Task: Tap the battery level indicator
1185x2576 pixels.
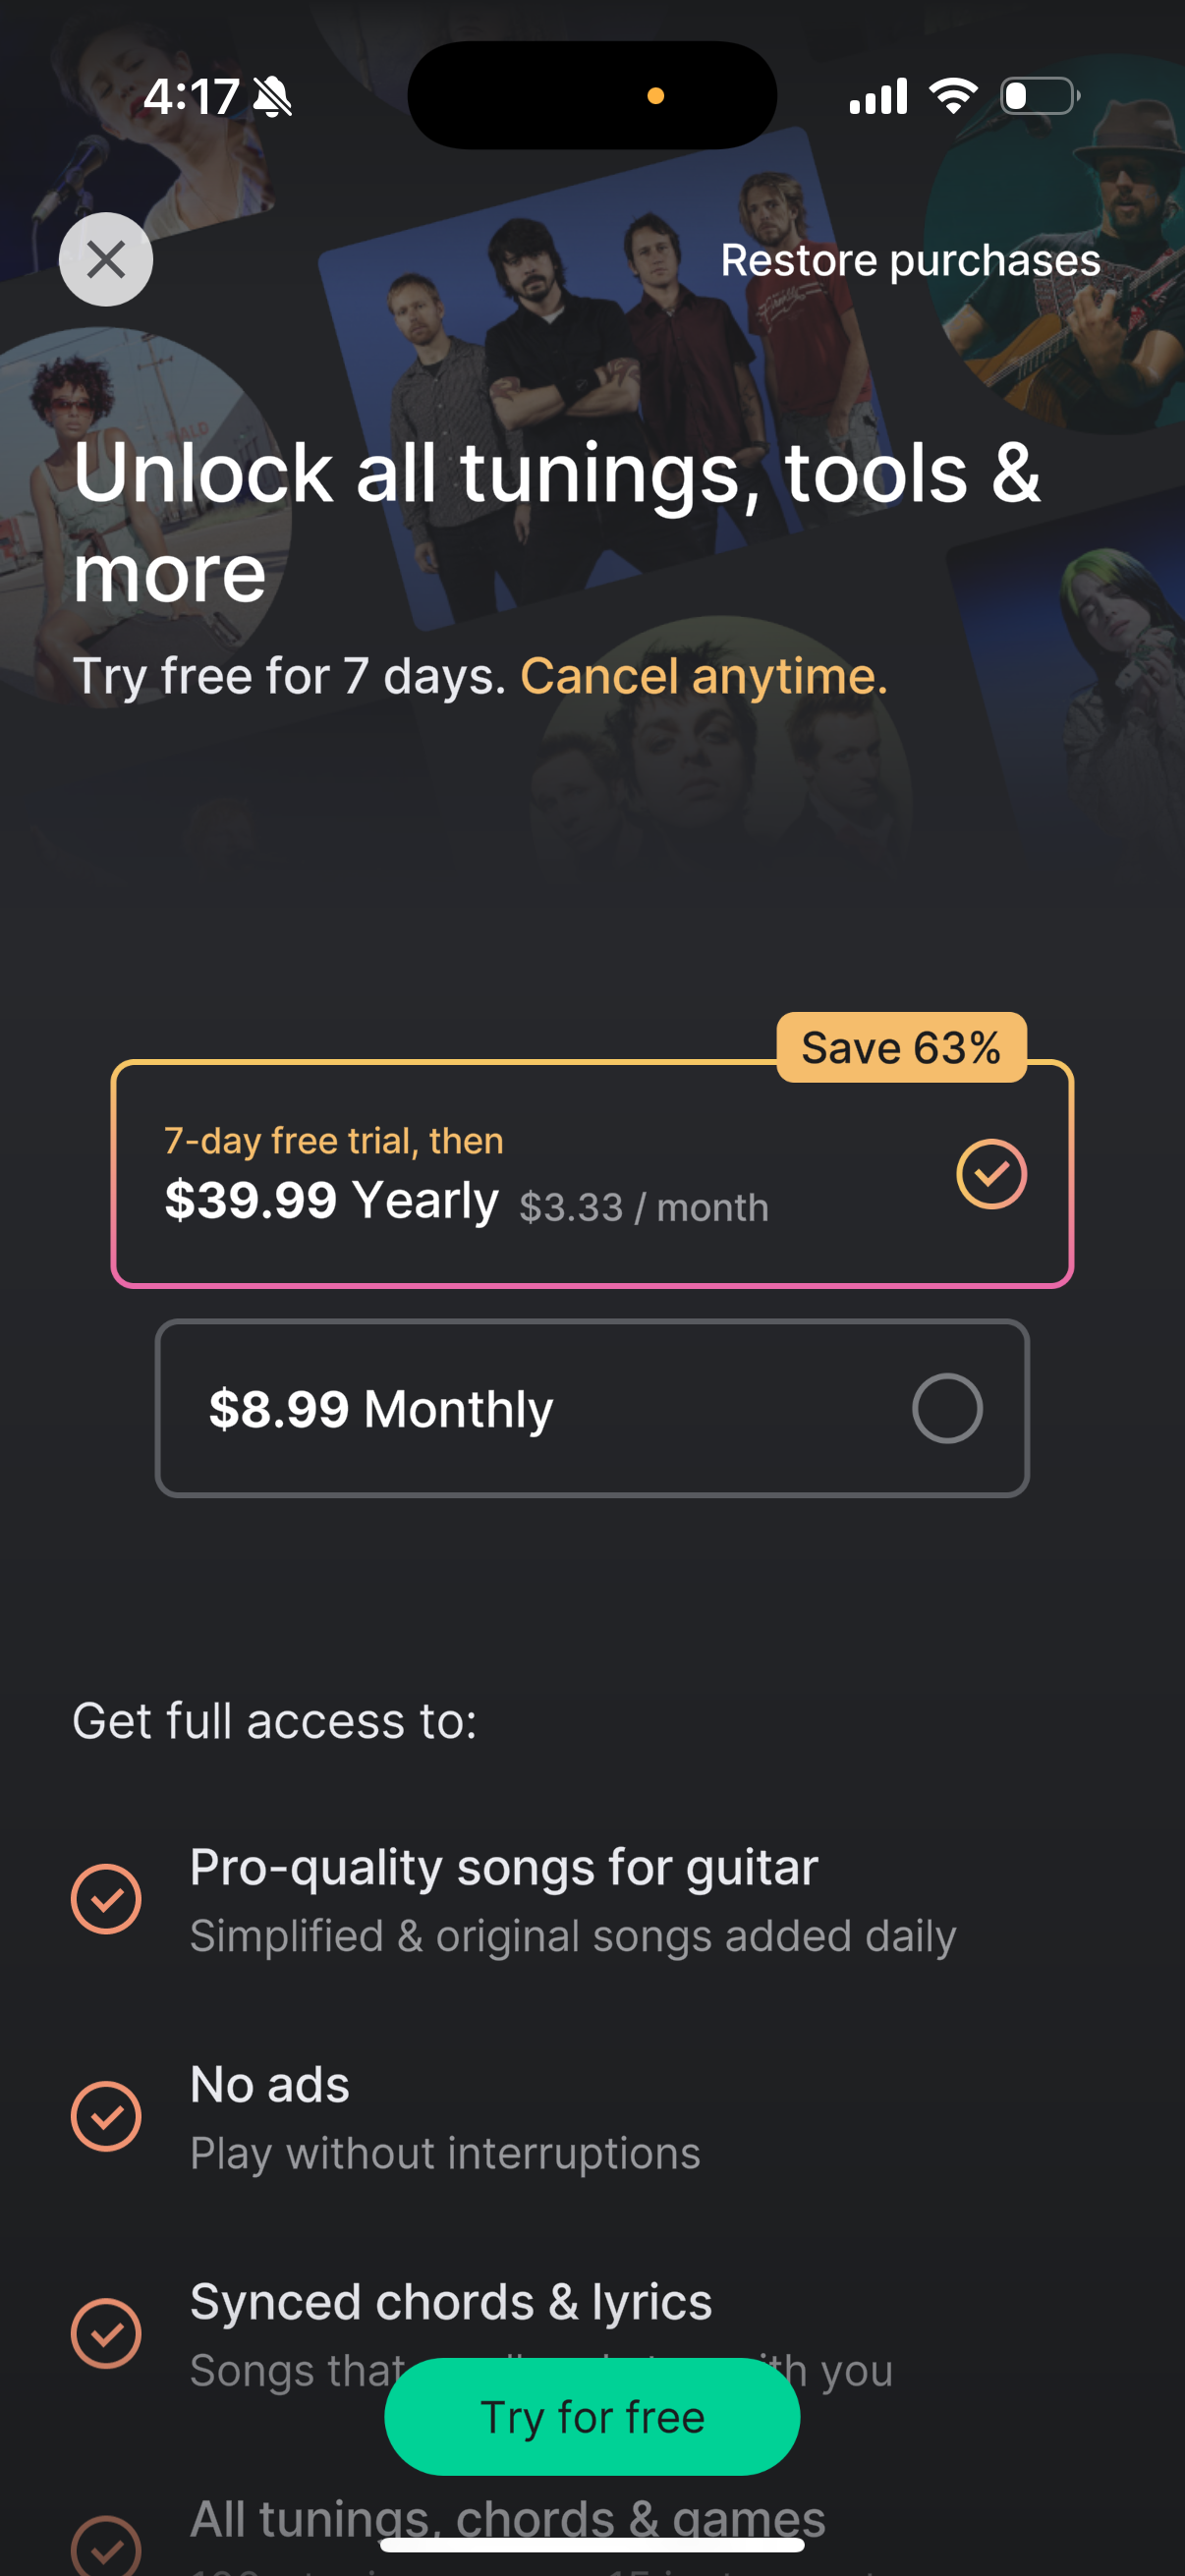Action: click(x=1040, y=95)
